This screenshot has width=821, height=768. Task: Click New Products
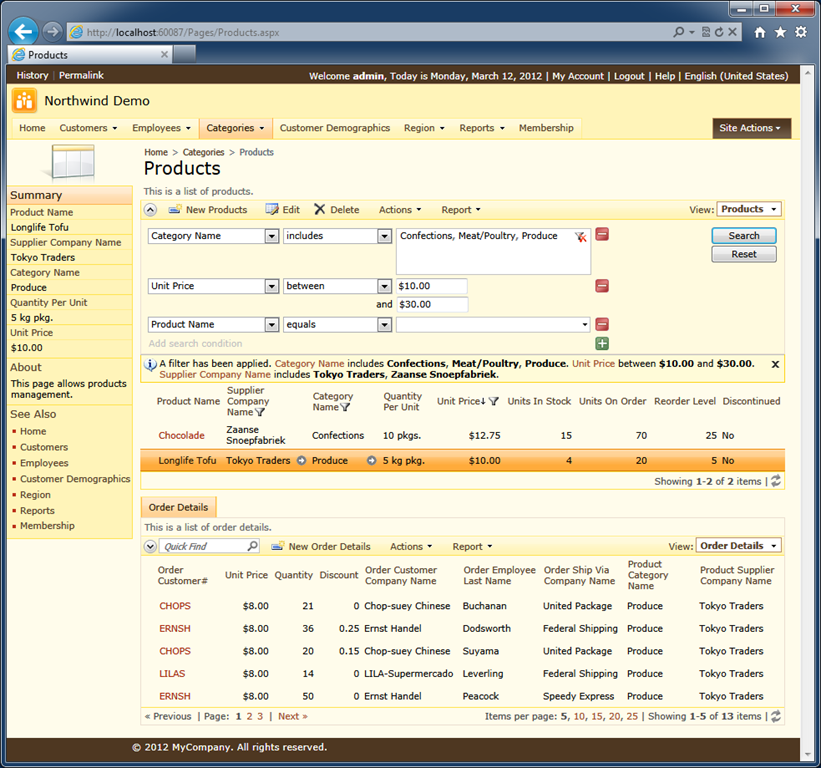pos(208,210)
